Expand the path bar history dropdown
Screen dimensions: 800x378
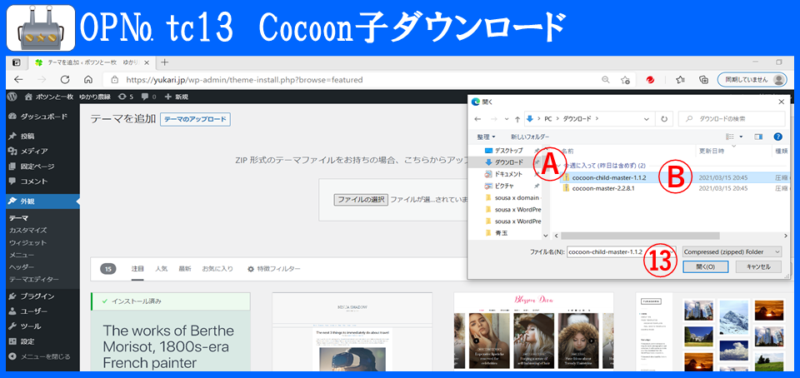coord(646,119)
